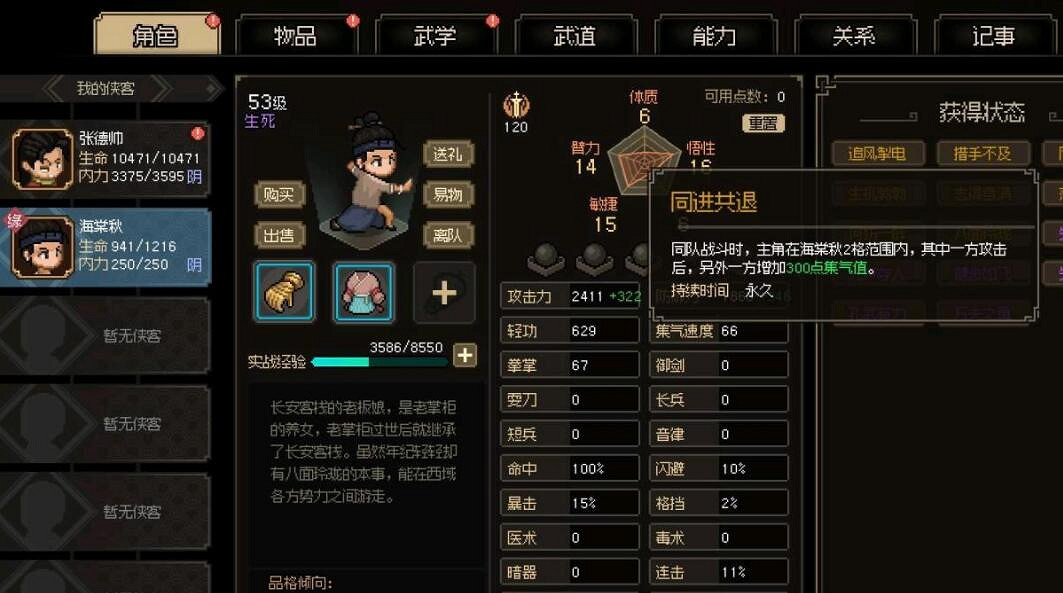Click the 送礼 gift button
This screenshot has height=593, width=1063.
[448, 154]
